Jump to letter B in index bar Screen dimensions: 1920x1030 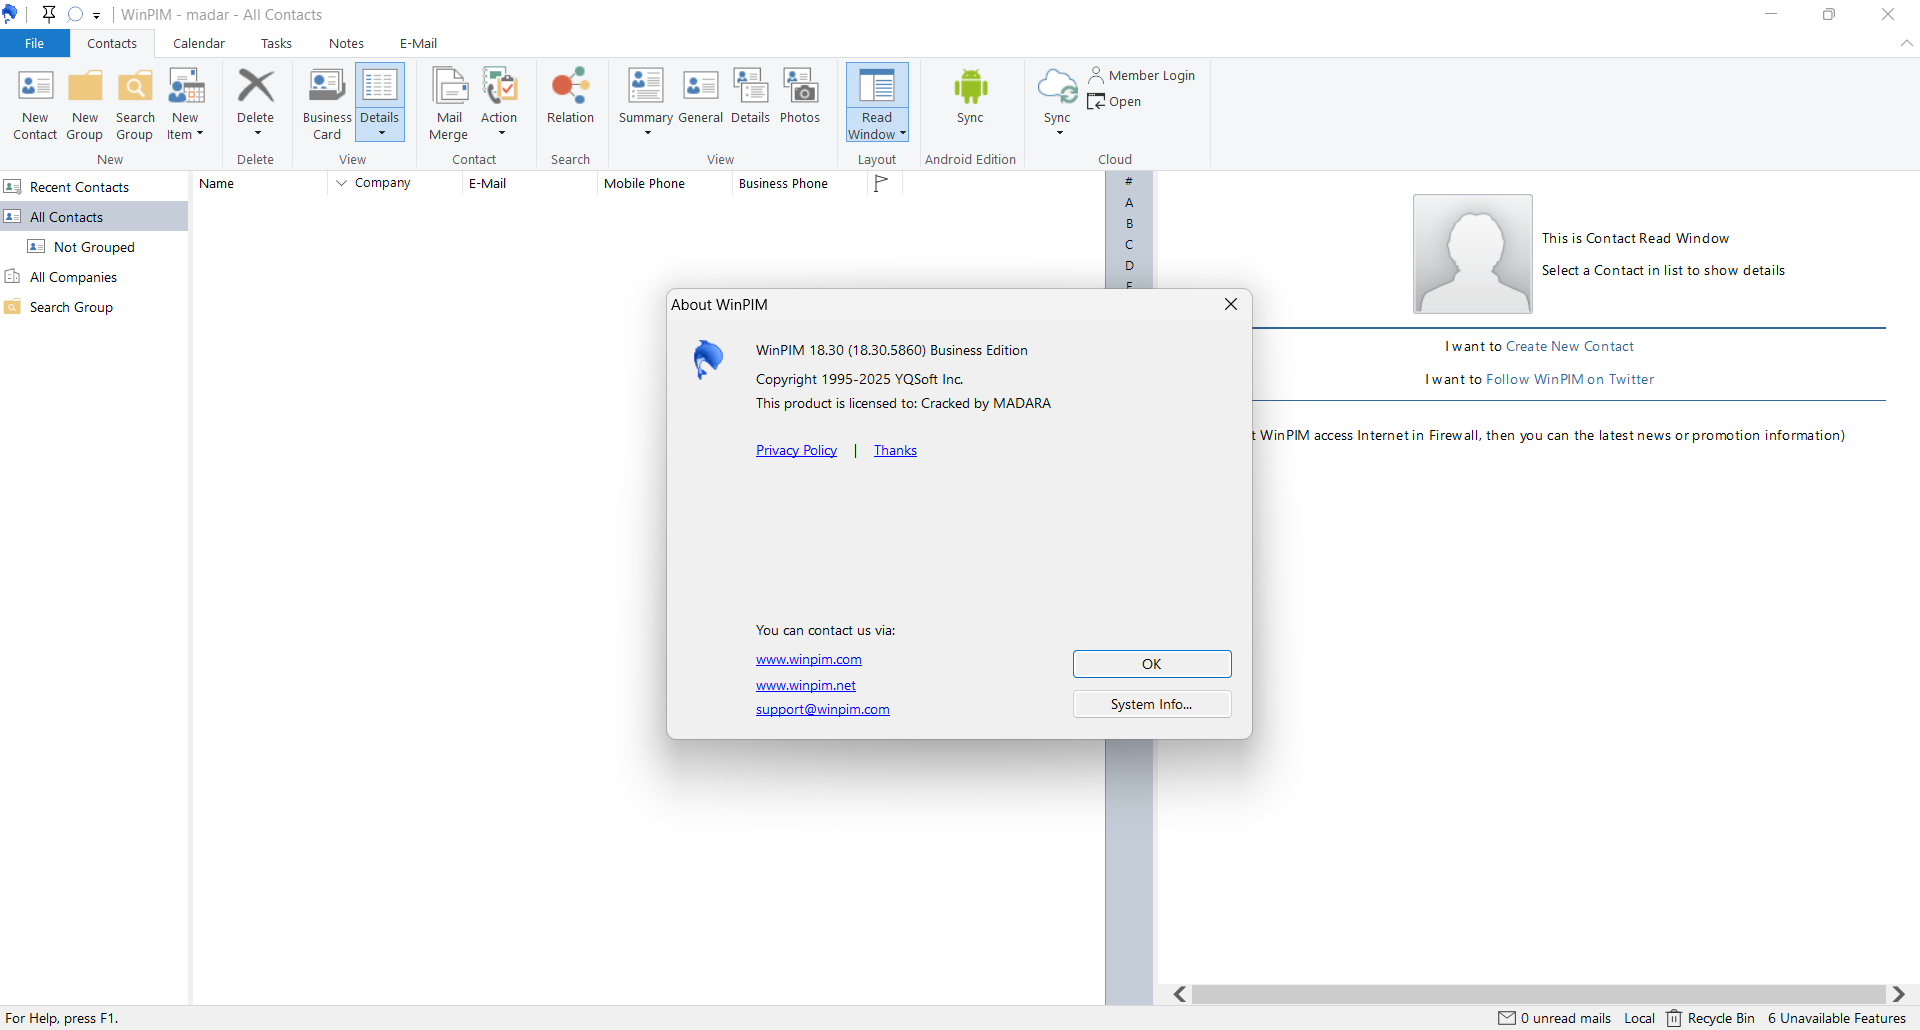click(x=1129, y=224)
